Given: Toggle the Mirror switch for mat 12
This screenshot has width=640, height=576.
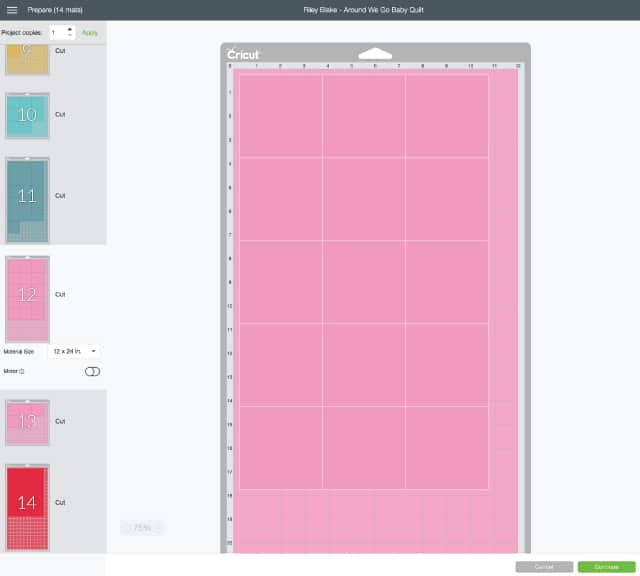Looking at the screenshot, I should tap(92, 371).
